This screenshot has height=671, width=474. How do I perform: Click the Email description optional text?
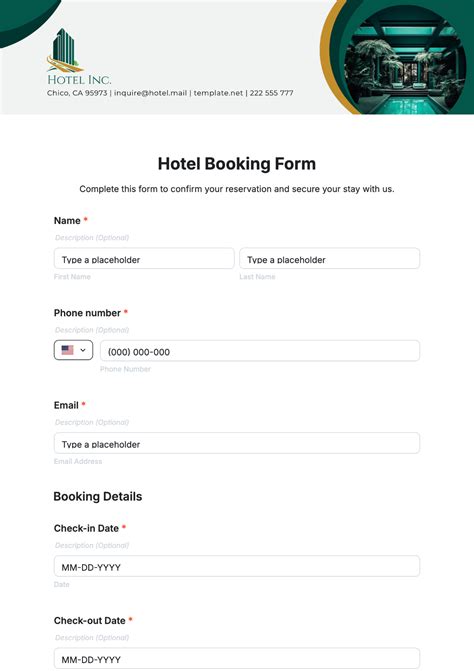(x=92, y=422)
